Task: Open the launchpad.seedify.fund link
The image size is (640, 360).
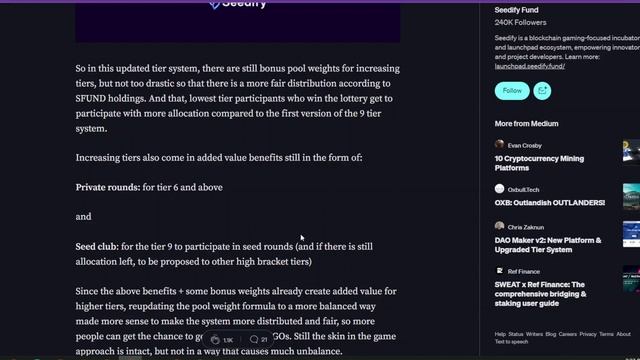Action: pyautogui.click(x=529, y=66)
